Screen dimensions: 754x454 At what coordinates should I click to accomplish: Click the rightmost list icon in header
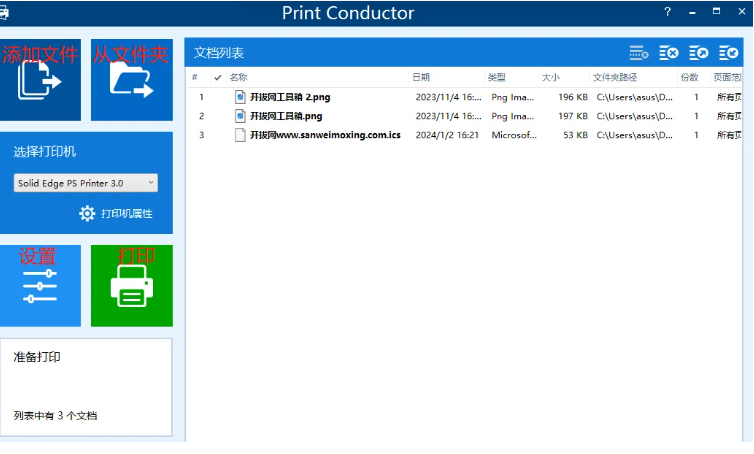(x=728, y=53)
